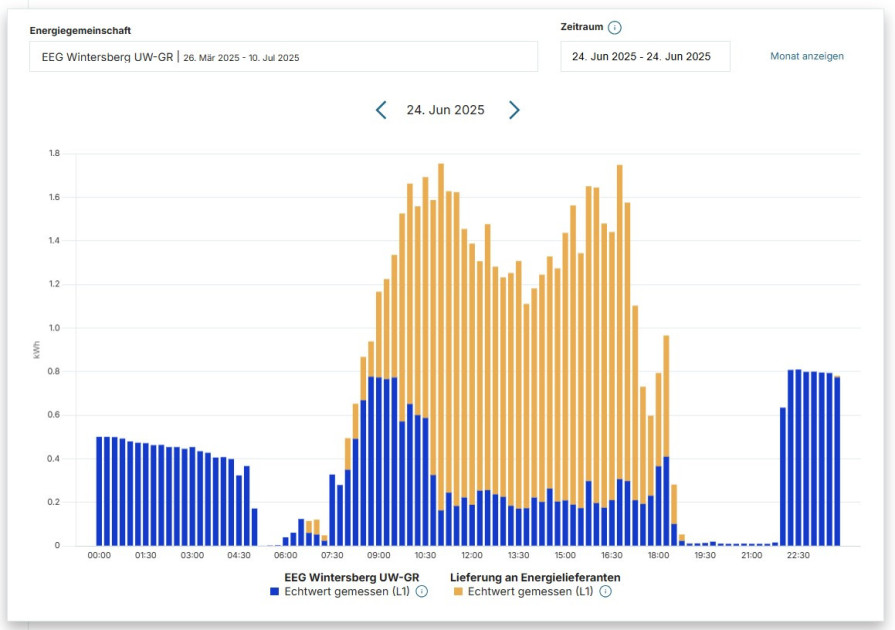Open the Zeitraum info icon

tap(614, 27)
